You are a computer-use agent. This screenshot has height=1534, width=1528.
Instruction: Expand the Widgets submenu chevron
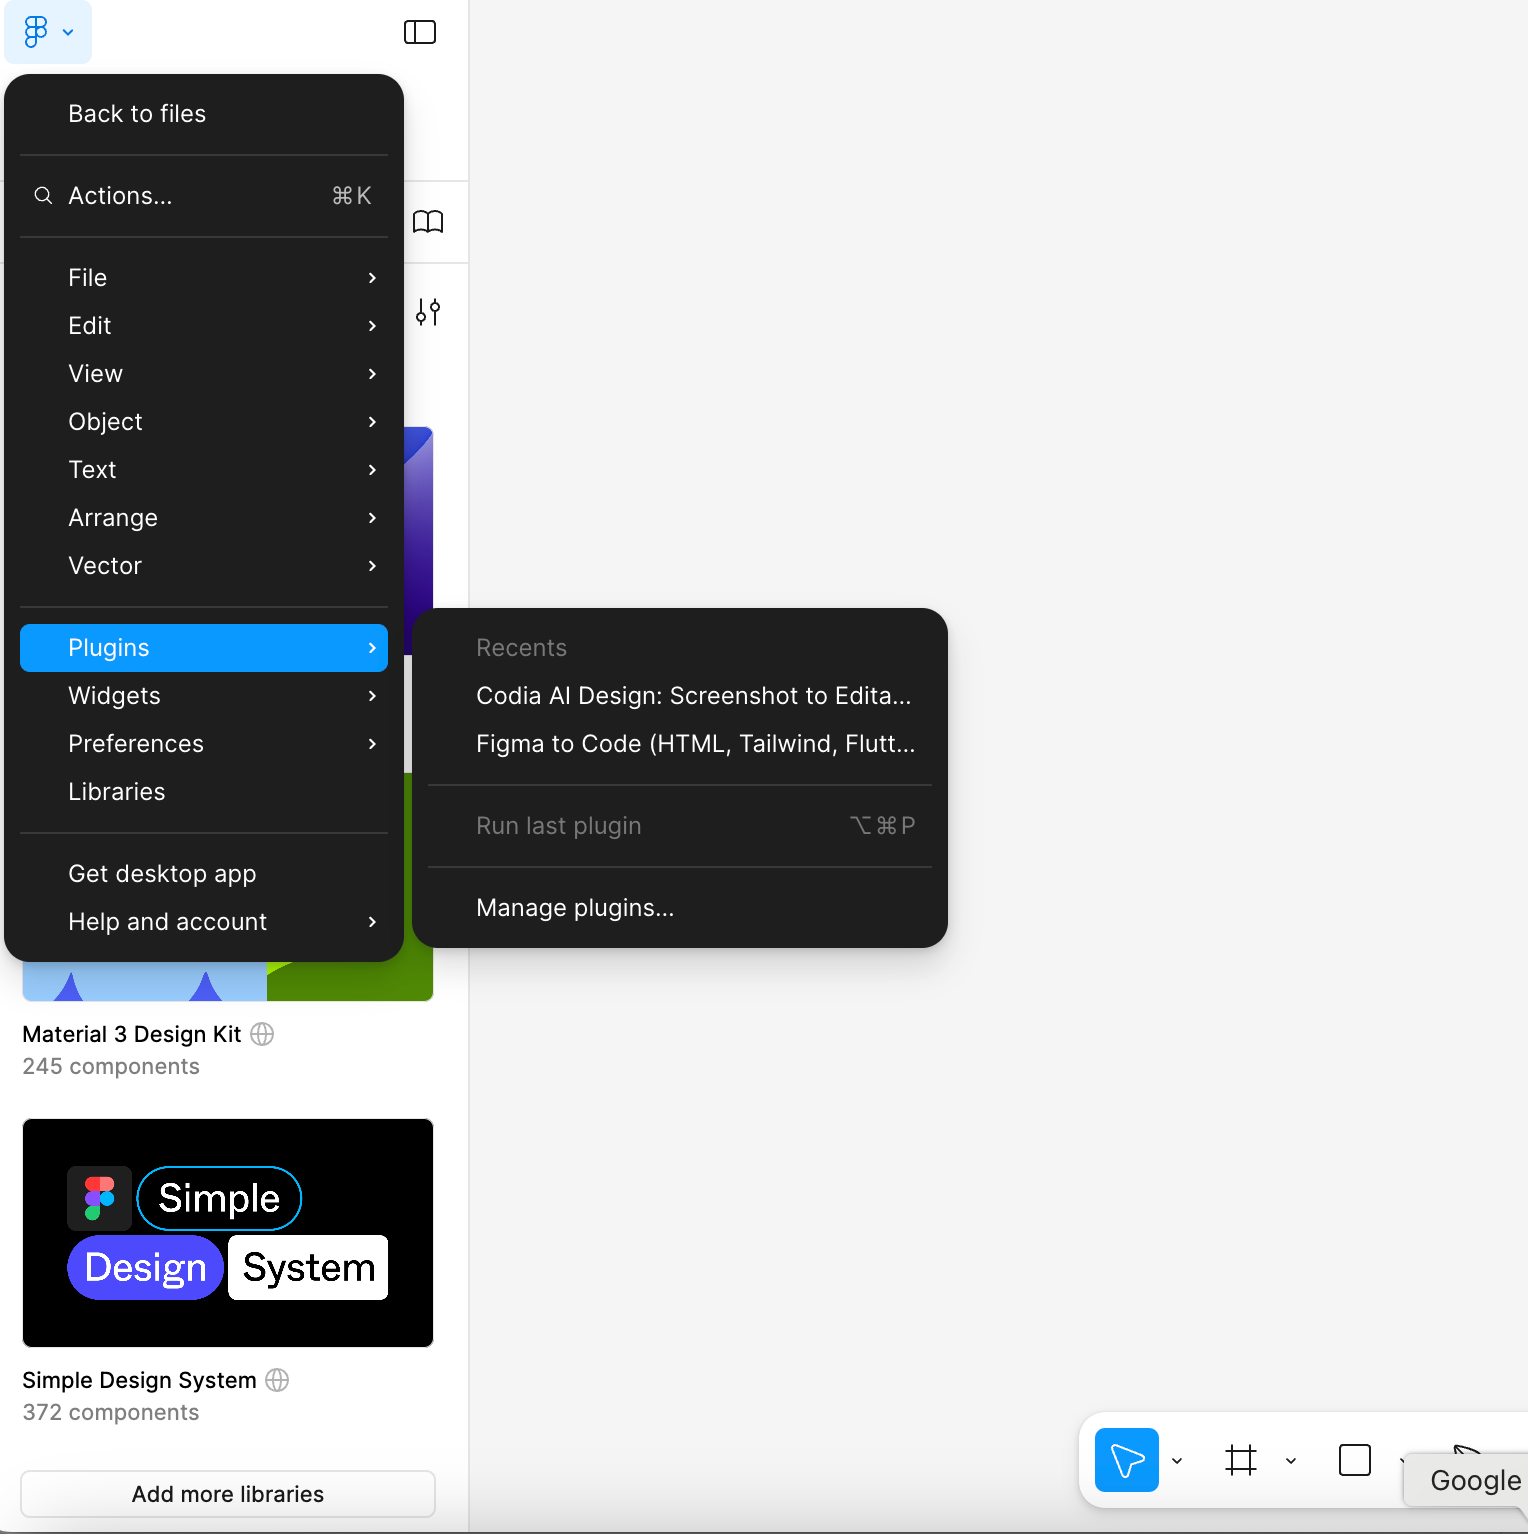(372, 696)
